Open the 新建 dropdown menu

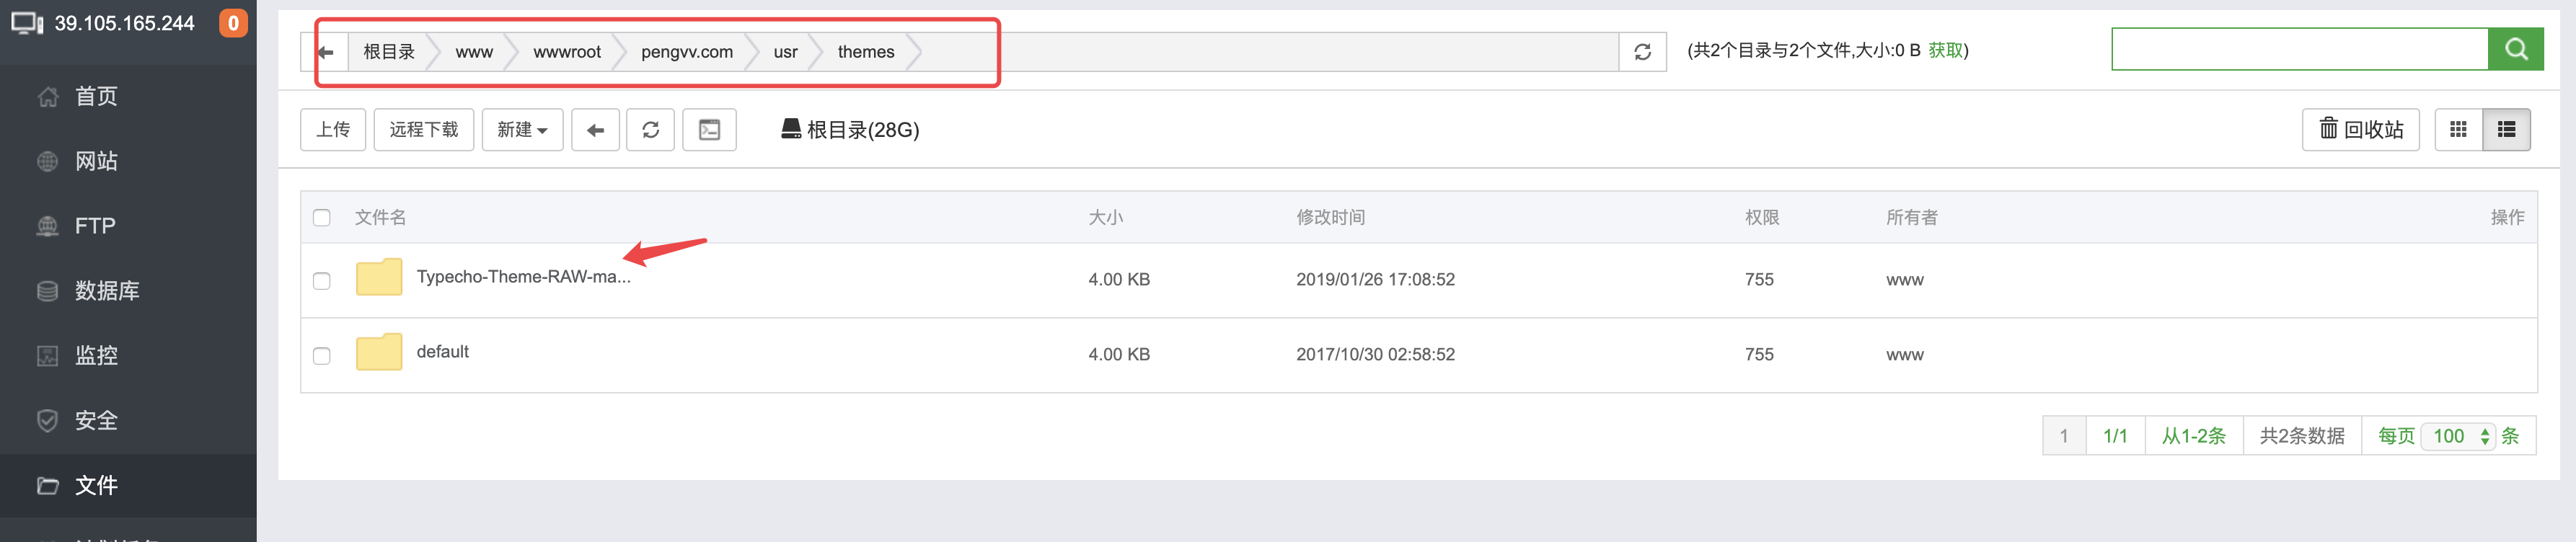(521, 129)
